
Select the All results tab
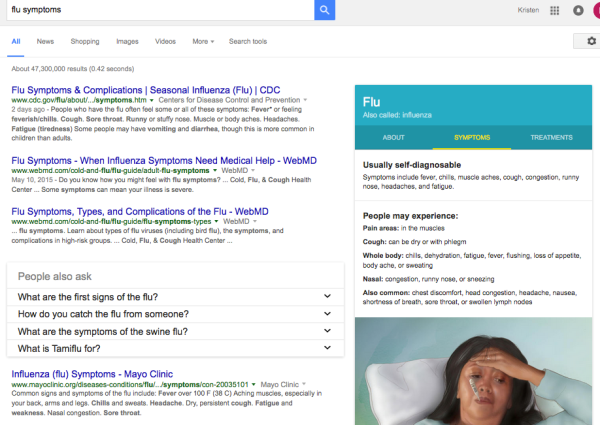point(16,41)
